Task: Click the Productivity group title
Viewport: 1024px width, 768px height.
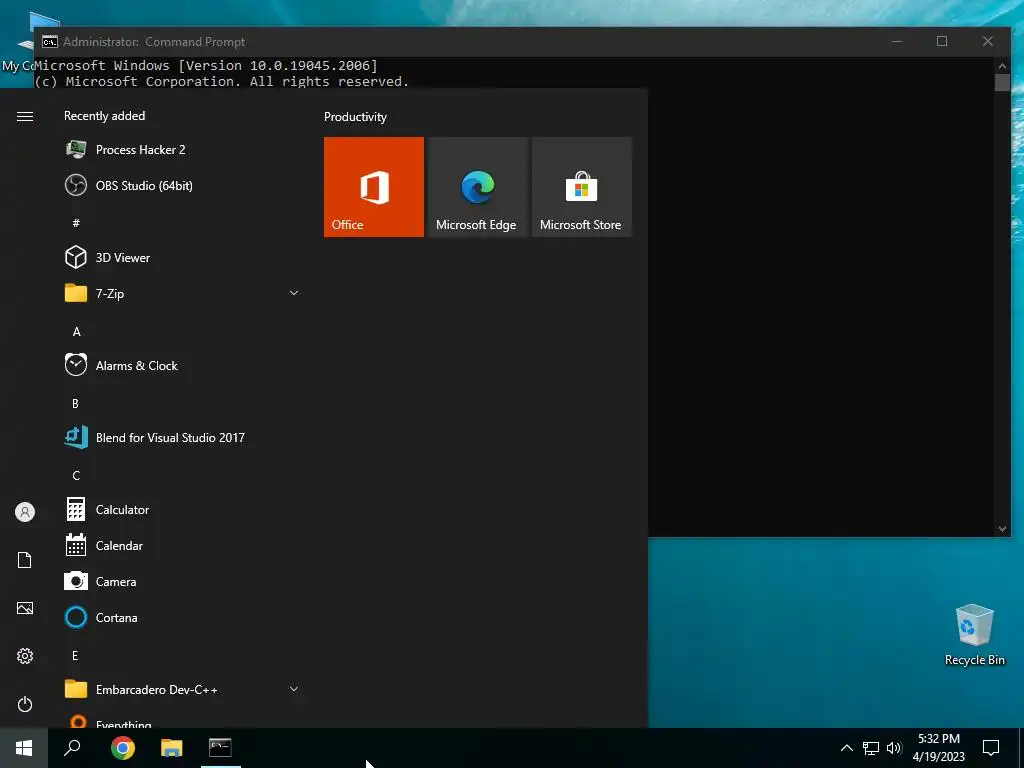Action: 355,117
